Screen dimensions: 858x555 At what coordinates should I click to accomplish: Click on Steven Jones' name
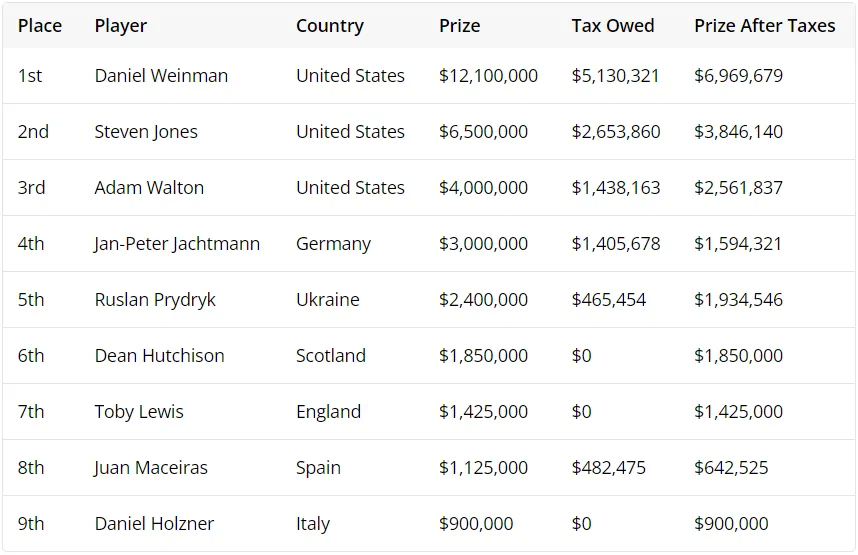coord(146,132)
